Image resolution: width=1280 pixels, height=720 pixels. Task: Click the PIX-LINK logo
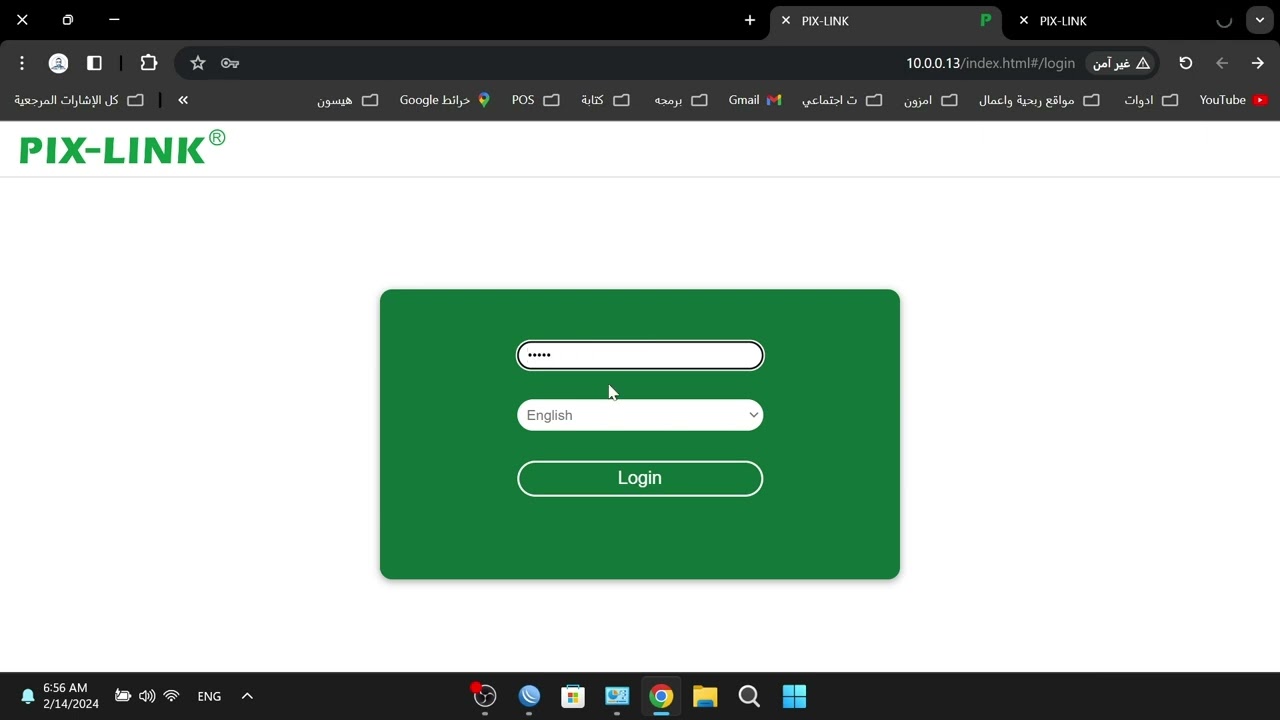pyautogui.click(x=122, y=148)
